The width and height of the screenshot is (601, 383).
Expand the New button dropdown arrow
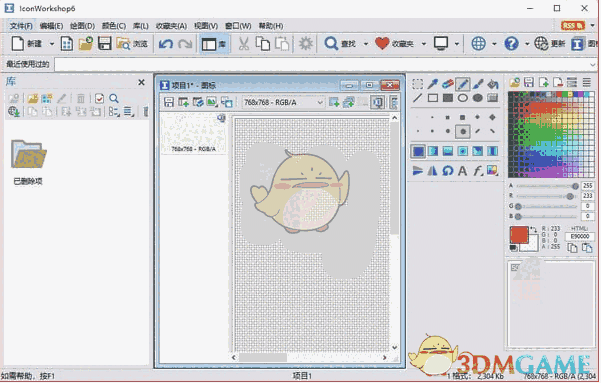[x=51, y=44]
